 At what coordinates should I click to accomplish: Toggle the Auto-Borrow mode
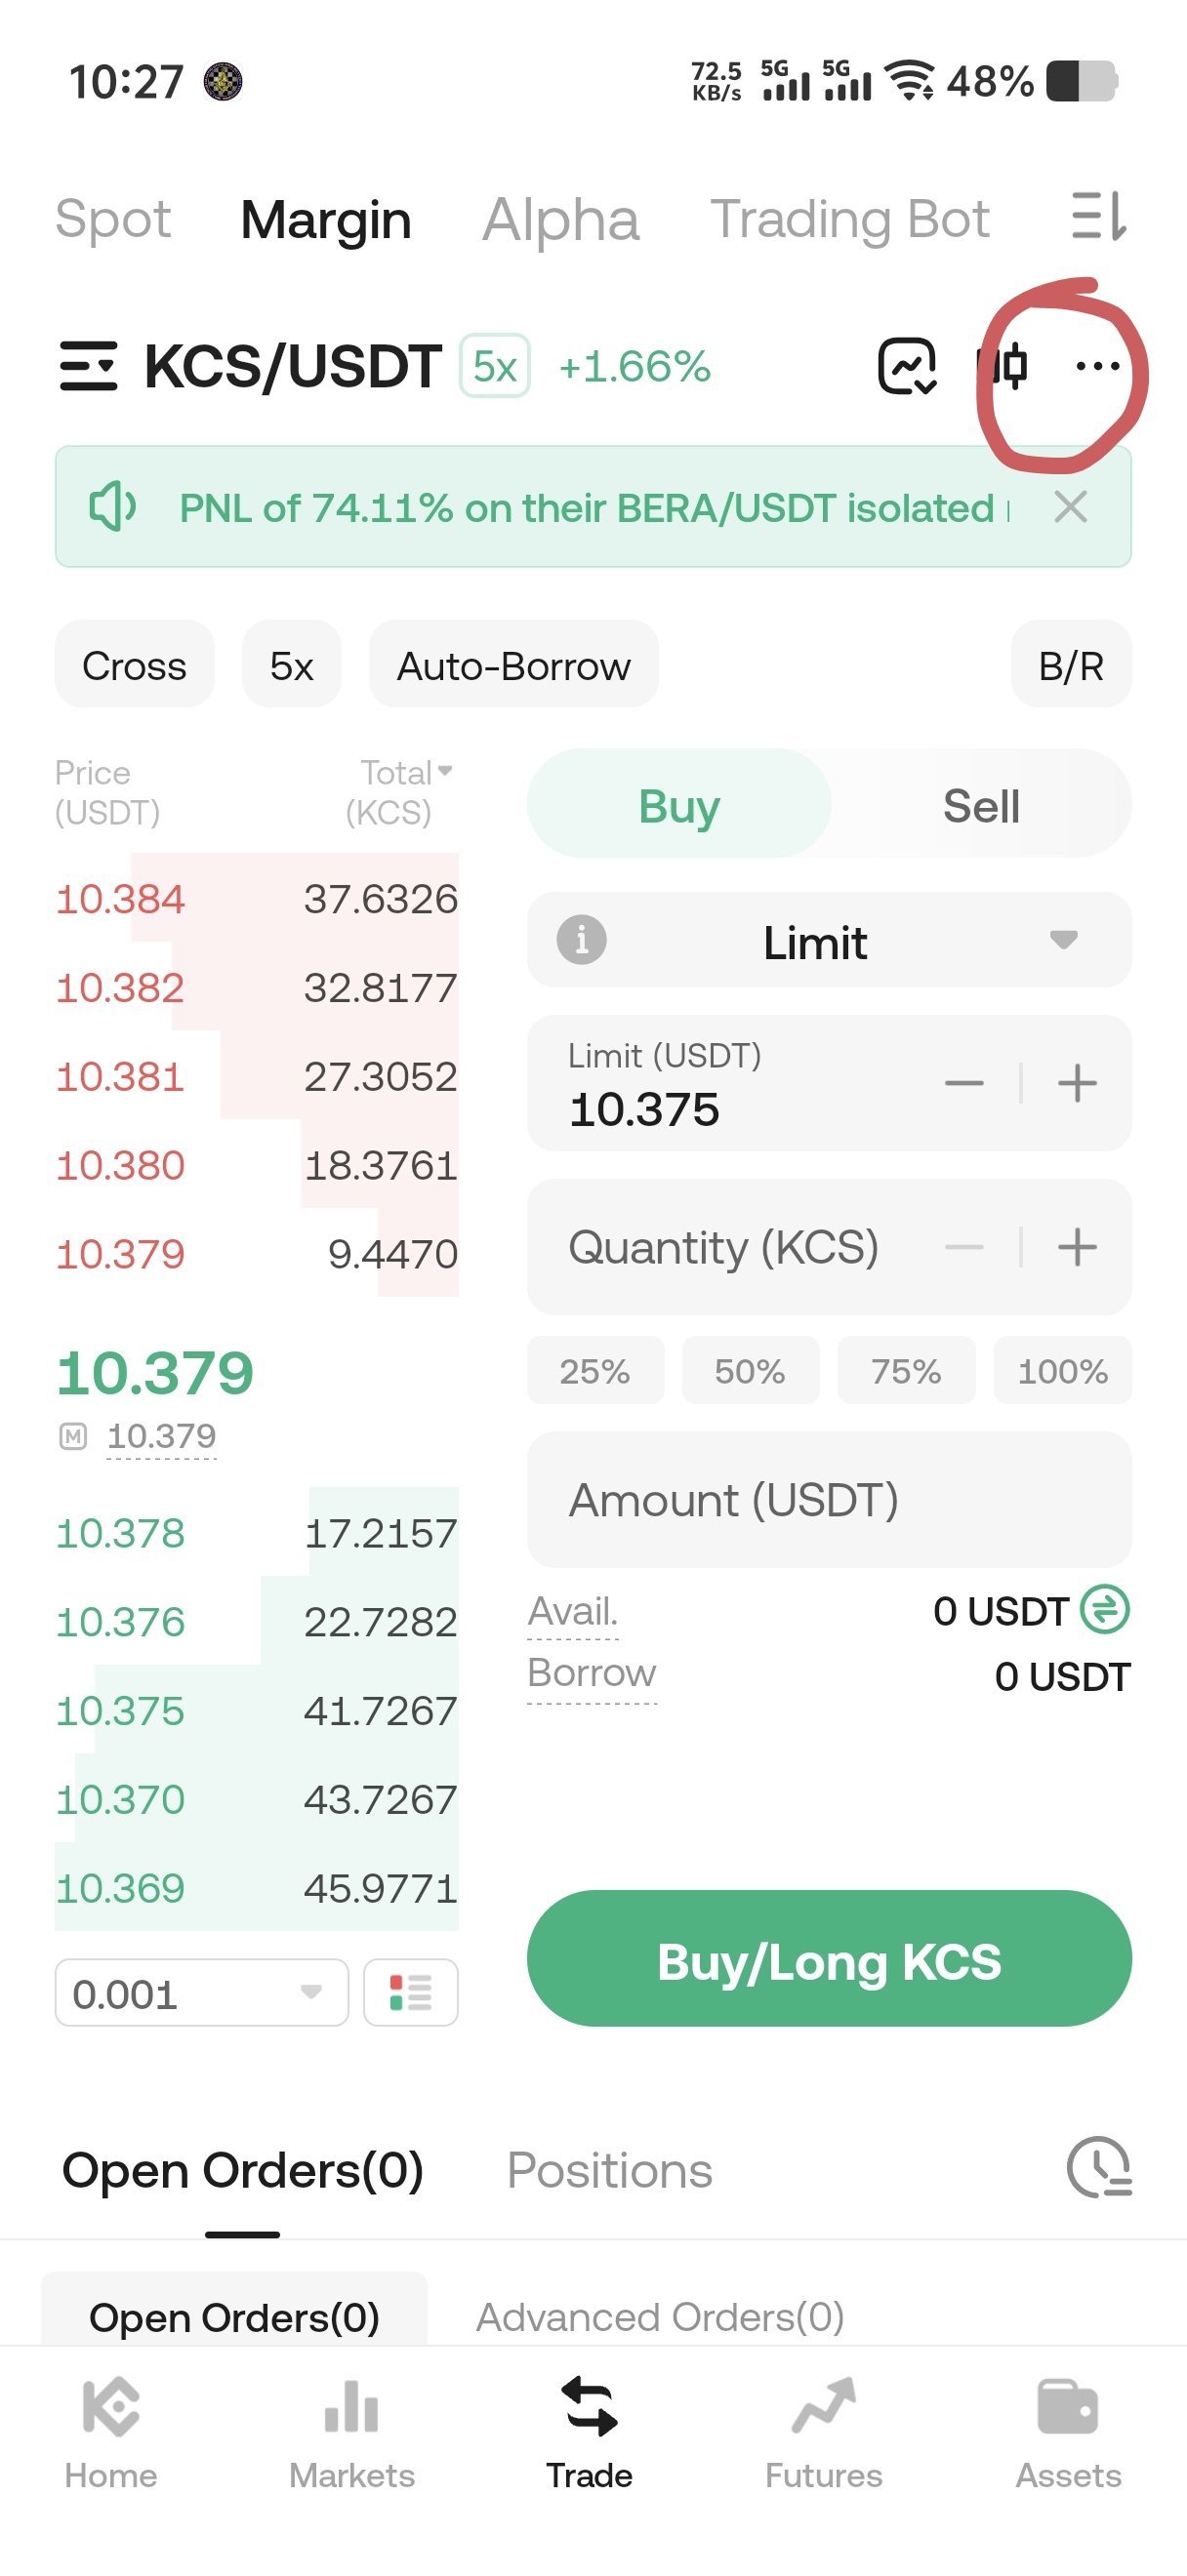[x=513, y=666]
